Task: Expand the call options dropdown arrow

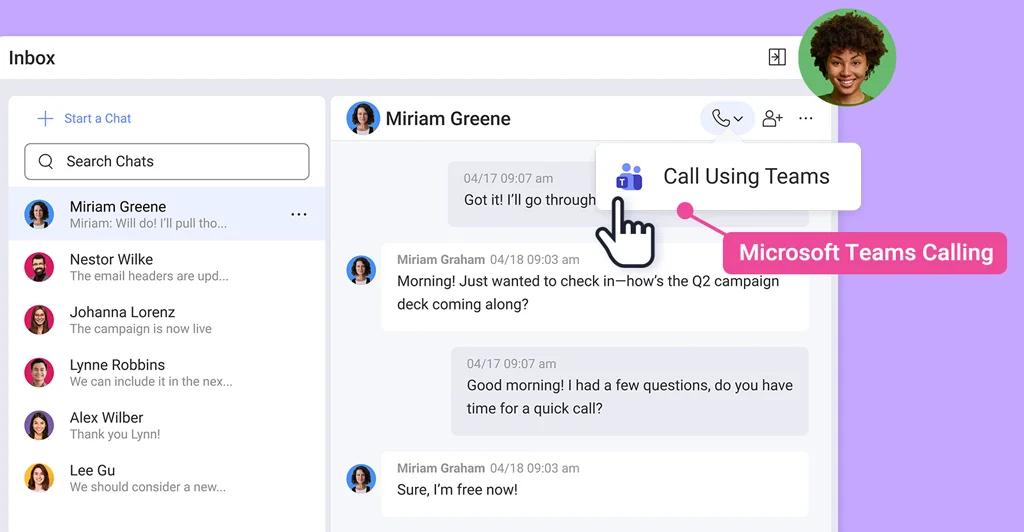Action: pyautogui.click(x=739, y=119)
